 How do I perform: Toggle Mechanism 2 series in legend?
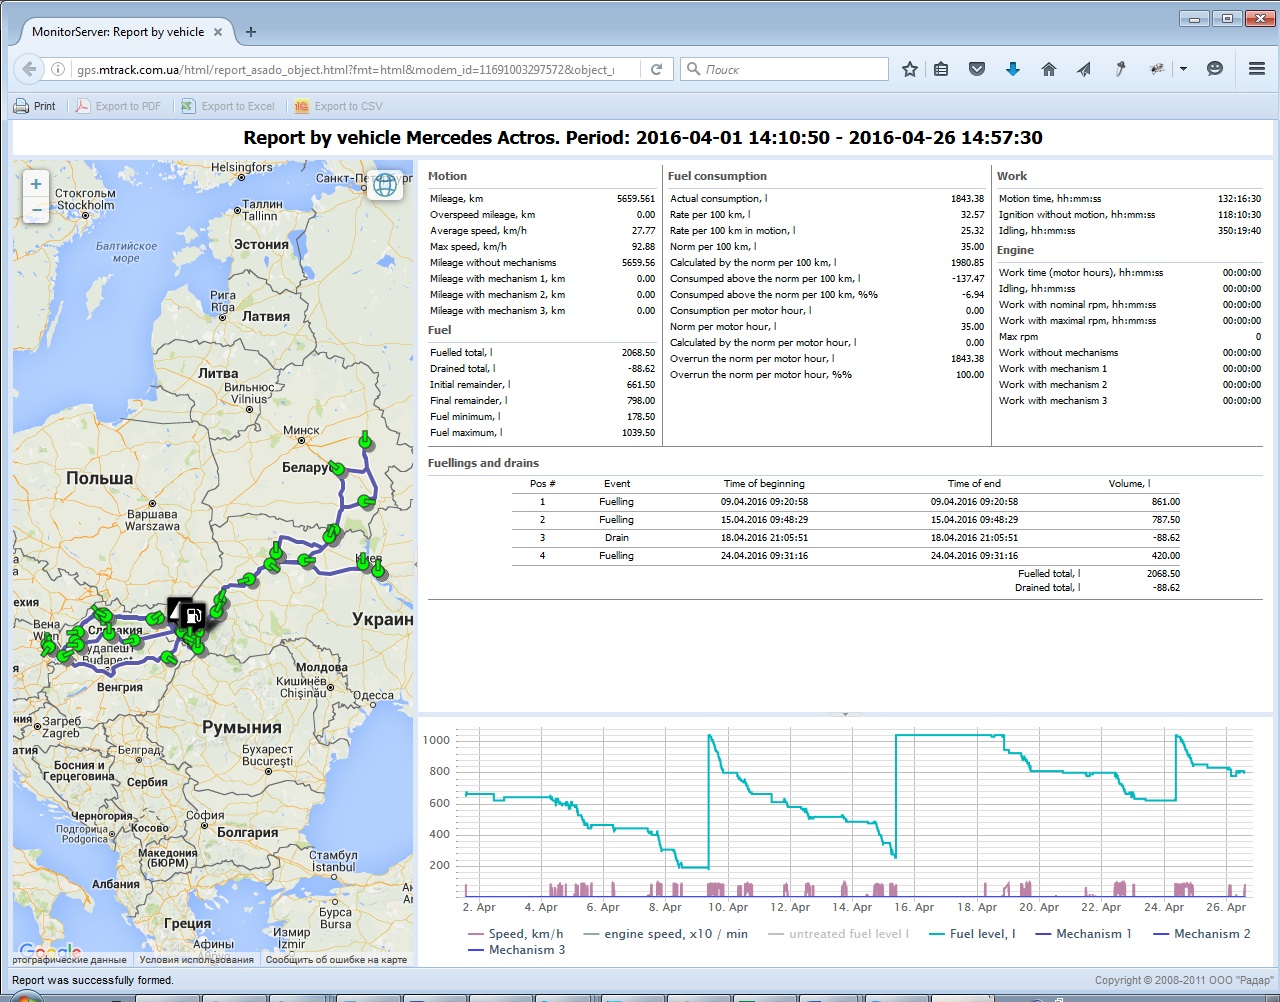click(x=1201, y=934)
